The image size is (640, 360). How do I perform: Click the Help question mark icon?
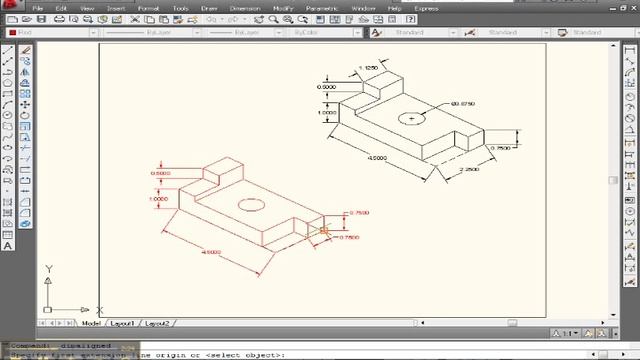coord(411,19)
